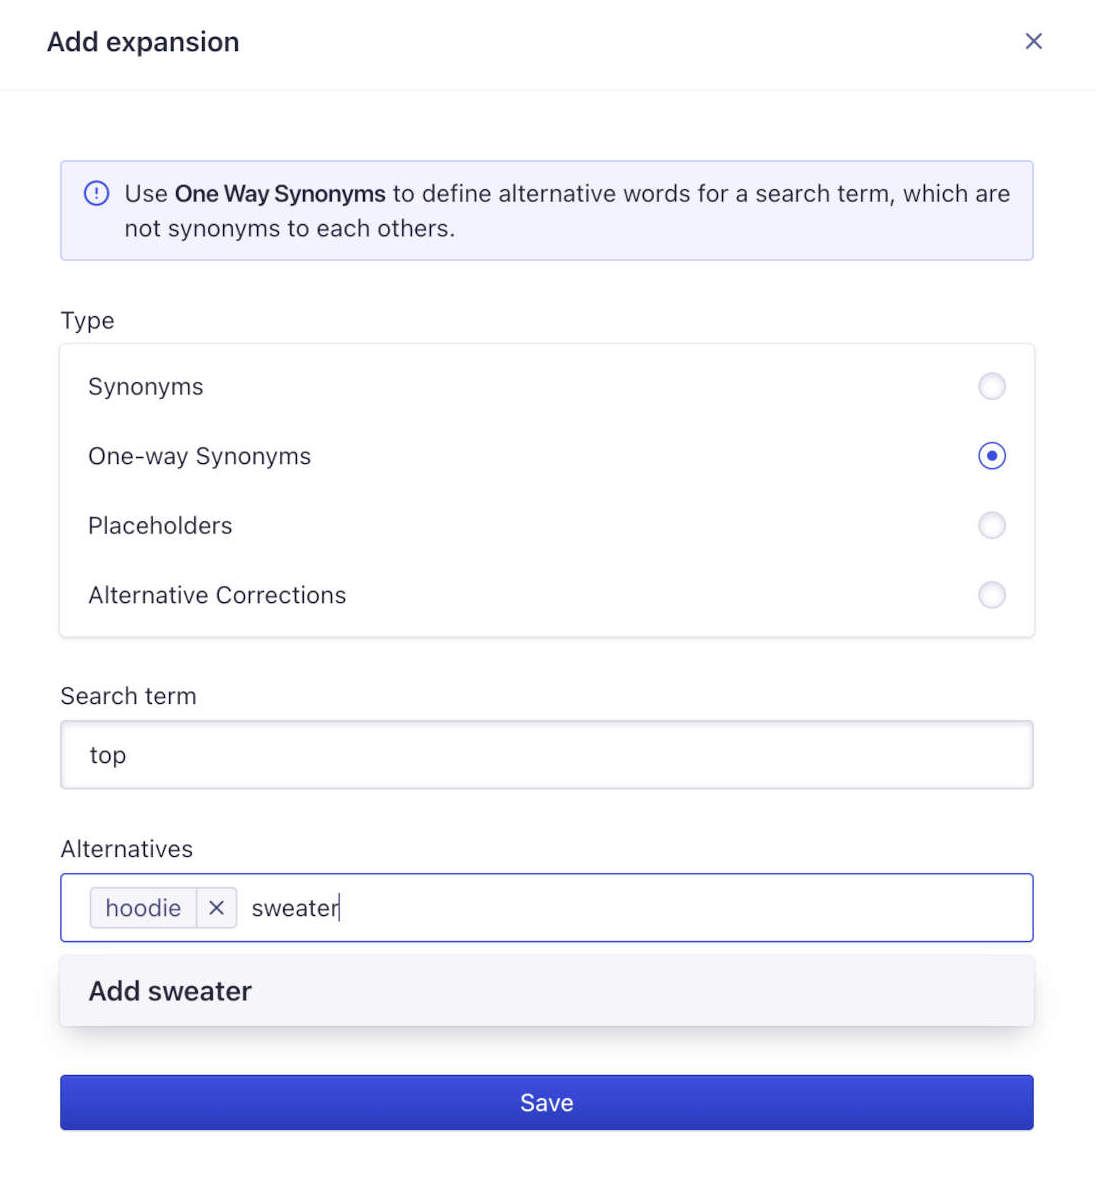Save the expansion with the Save button
Image resolution: width=1096 pixels, height=1190 pixels.
point(546,1102)
